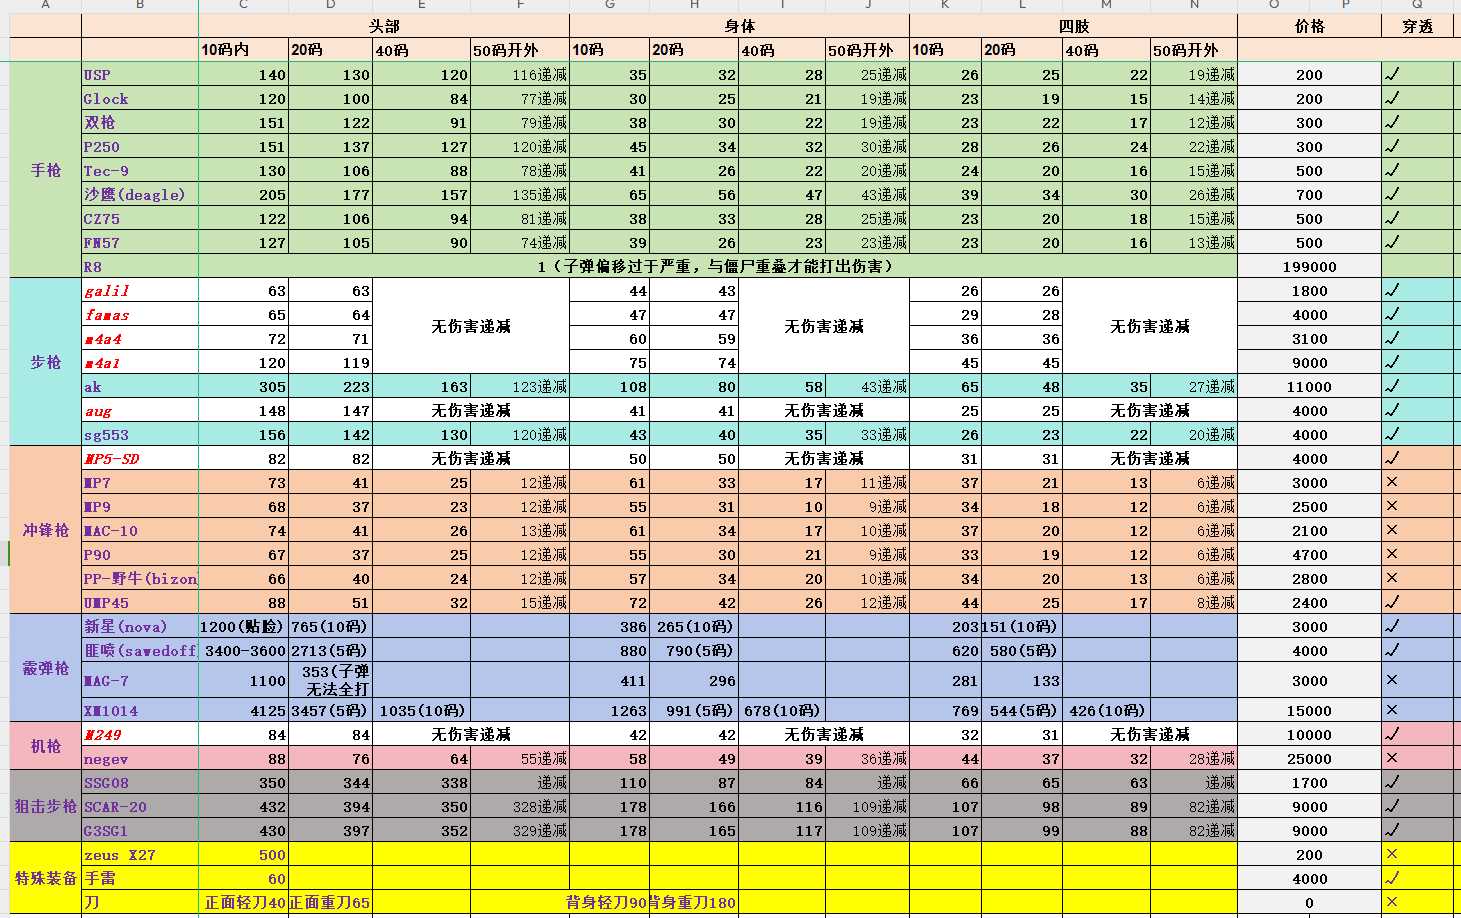Click the sg553 weapon name cell
The height and width of the screenshot is (918, 1461).
click(140, 434)
